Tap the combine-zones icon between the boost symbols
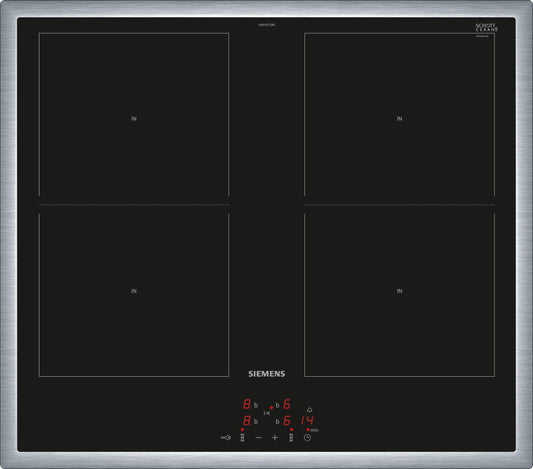This screenshot has height=469, width=533. coord(267,413)
